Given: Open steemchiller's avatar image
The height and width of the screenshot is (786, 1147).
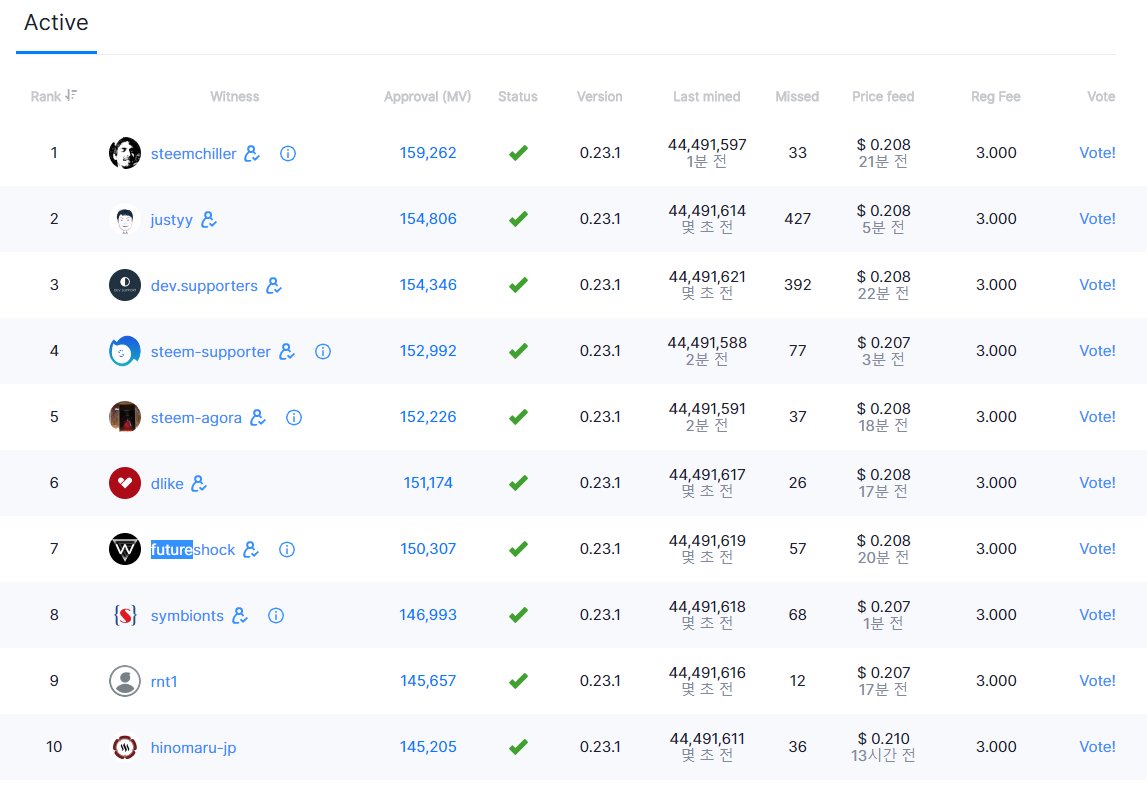Looking at the screenshot, I should tap(125, 153).
